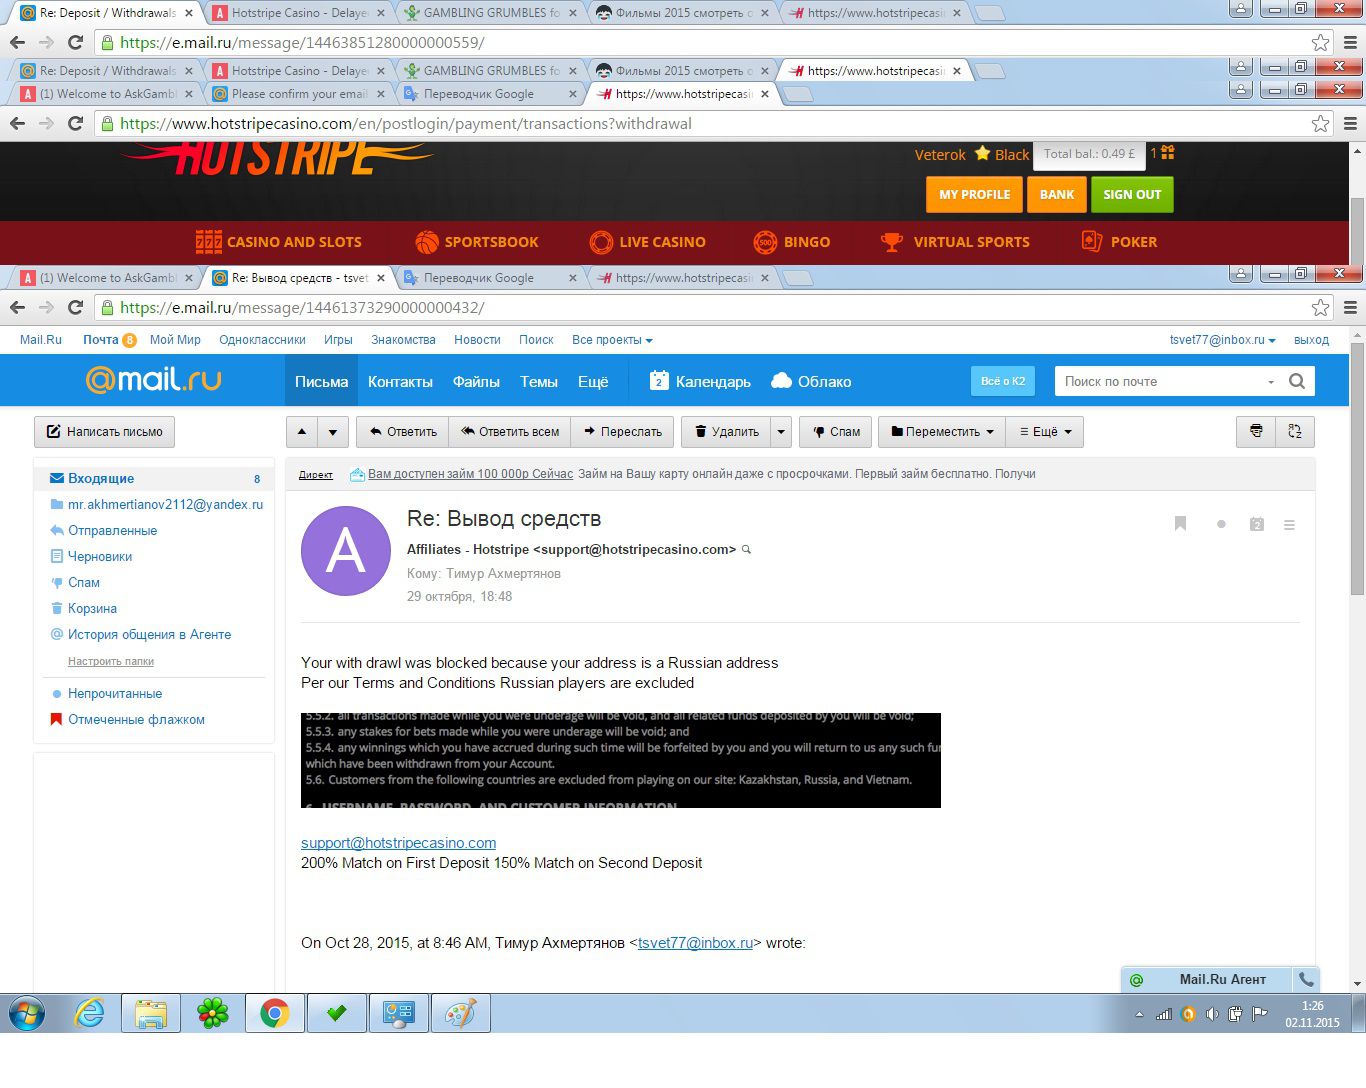The image size is (1366, 1088).
Task: Open the ICQ flower icon on the taskbar
Action: (212, 1013)
